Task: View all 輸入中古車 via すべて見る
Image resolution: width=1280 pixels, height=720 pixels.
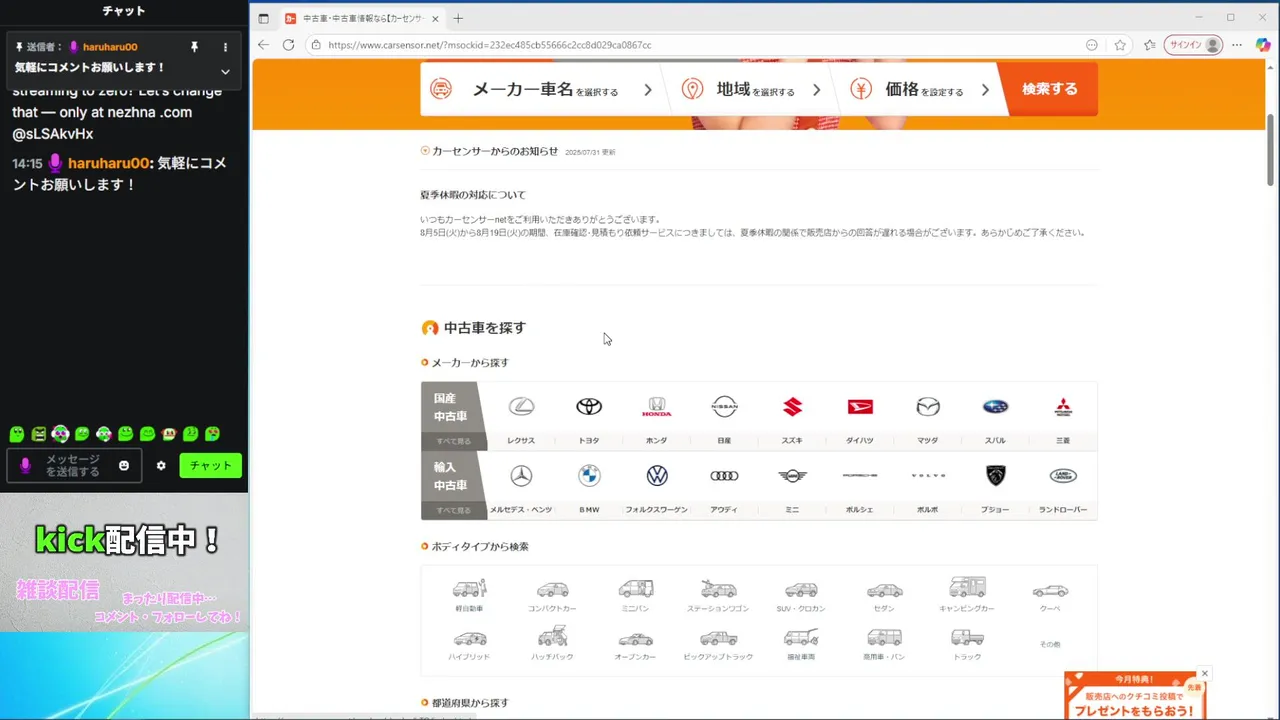Action: pyautogui.click(x=453, y=510)
